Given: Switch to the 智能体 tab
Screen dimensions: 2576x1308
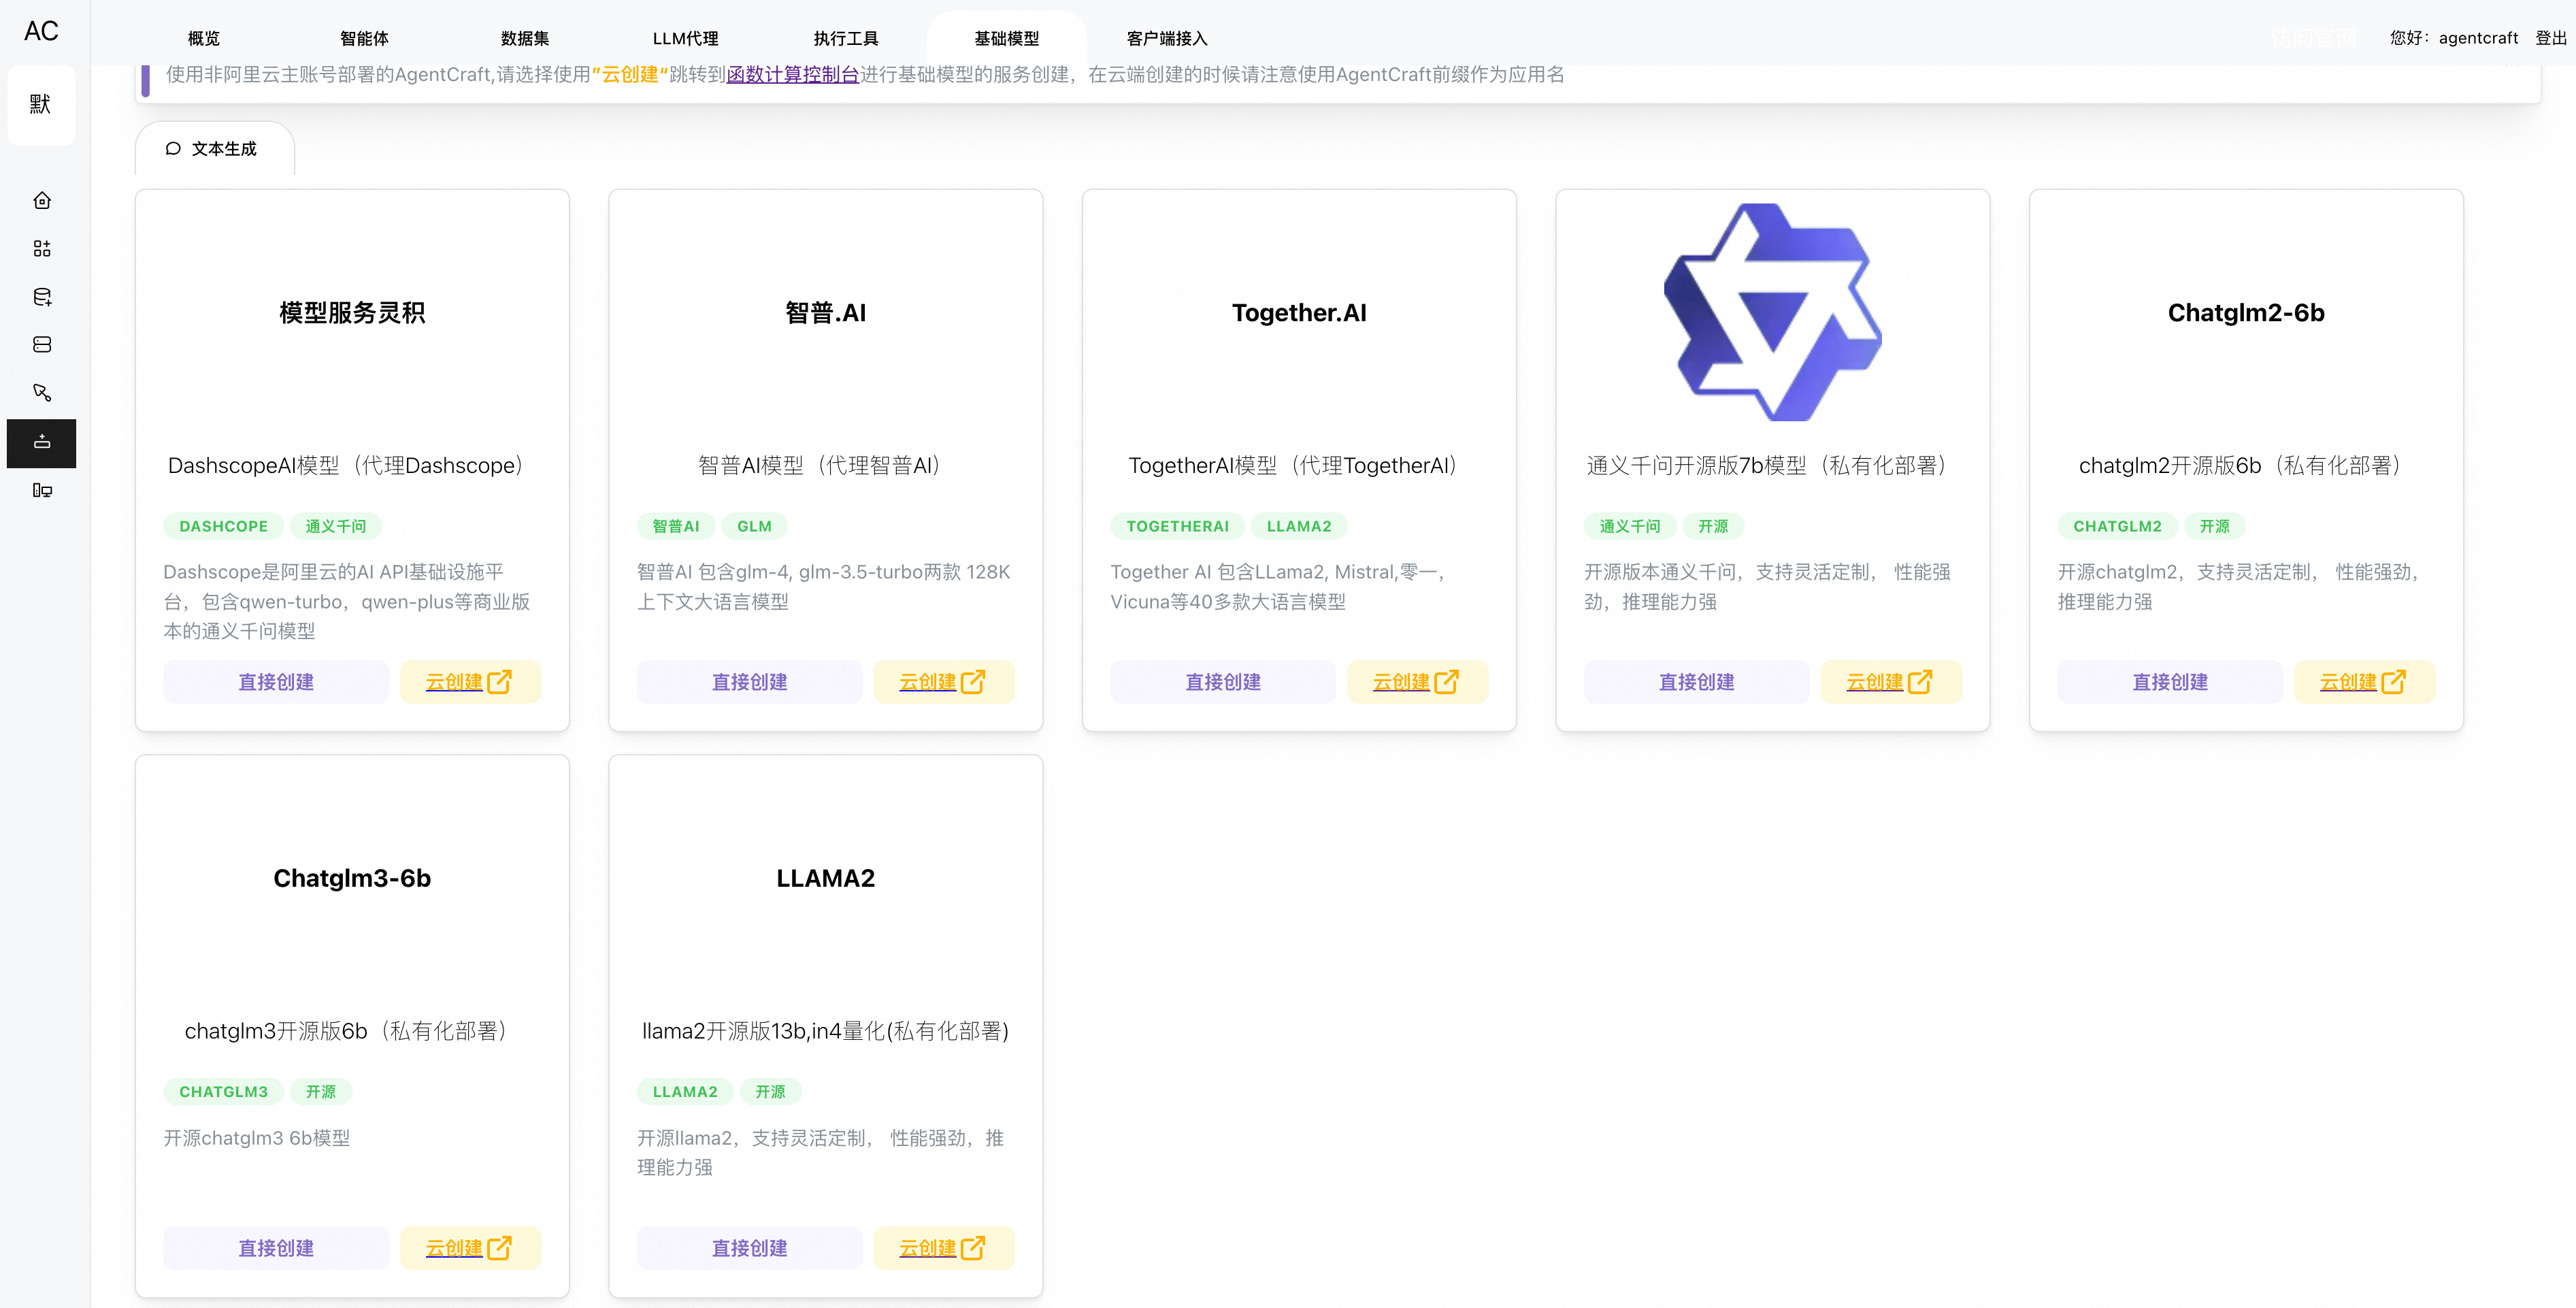Looking at the screenshot, I should [x=364, y=38].
